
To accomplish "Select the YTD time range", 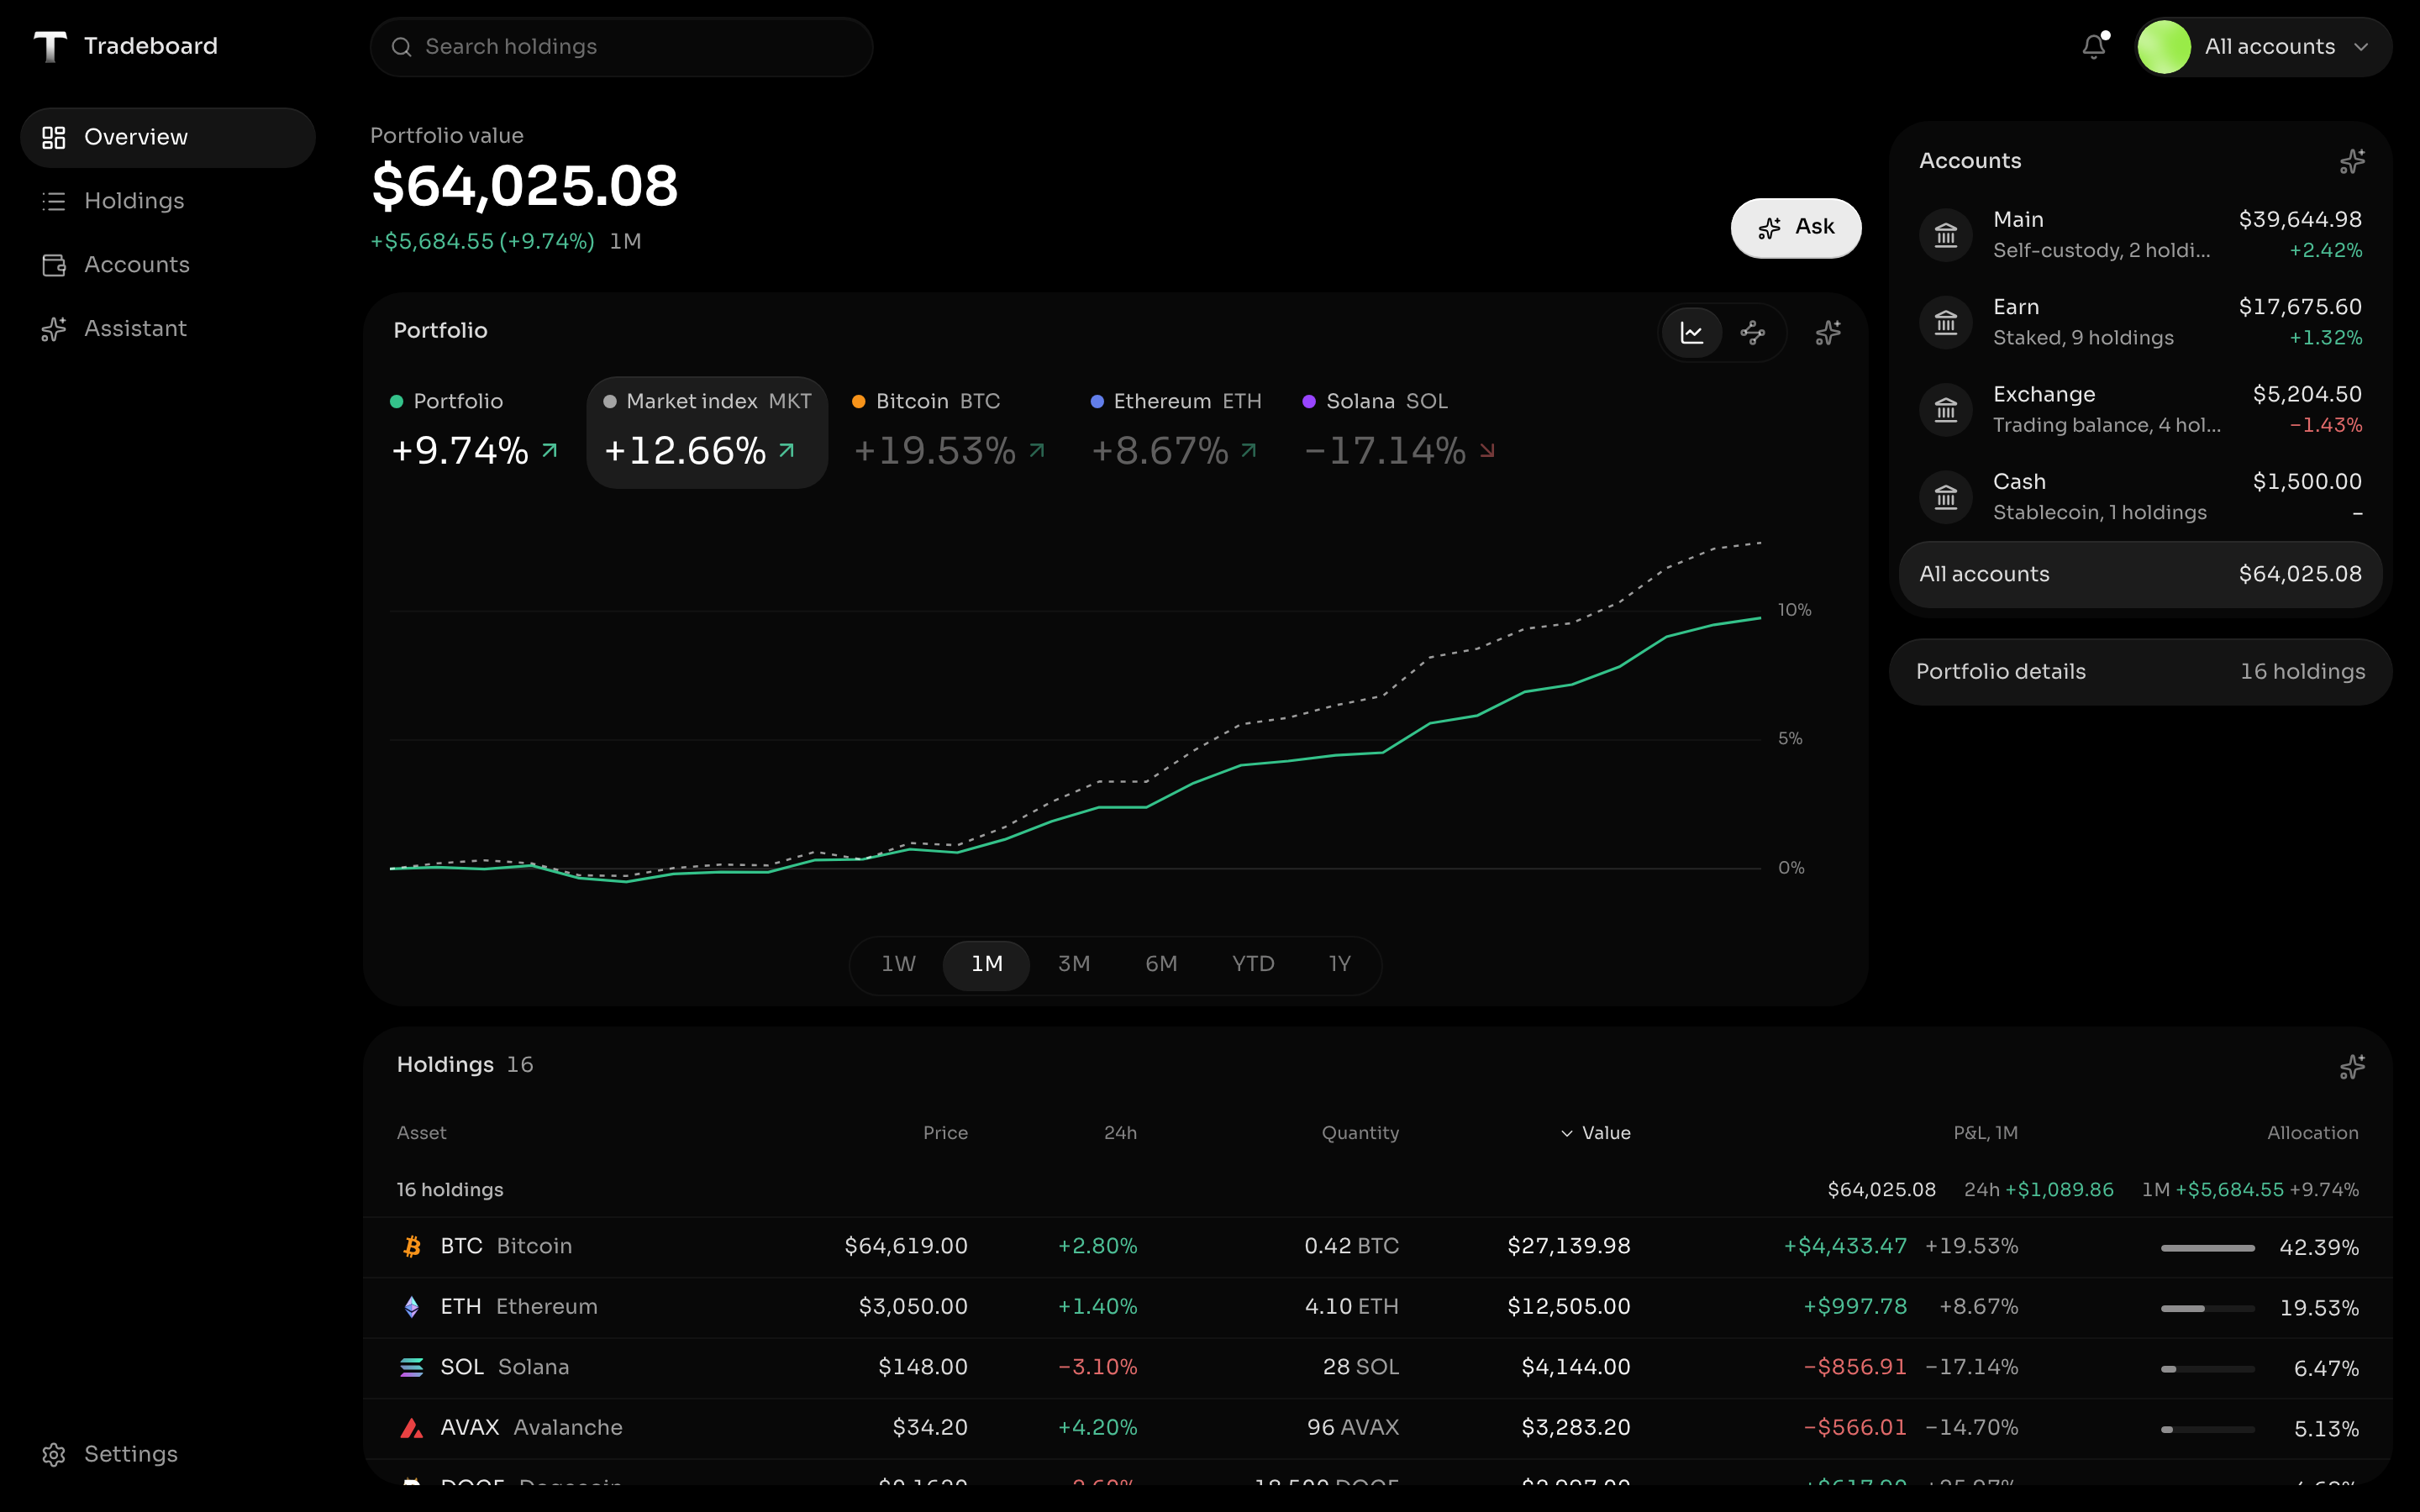I will tap(1253, 965).
